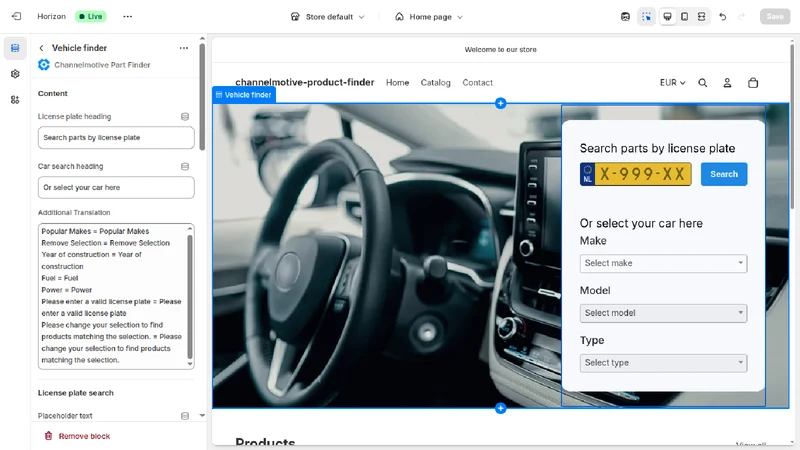Open the App embeds sidebar icon
Screen dimensions: 800x450
tap(15, 99)
